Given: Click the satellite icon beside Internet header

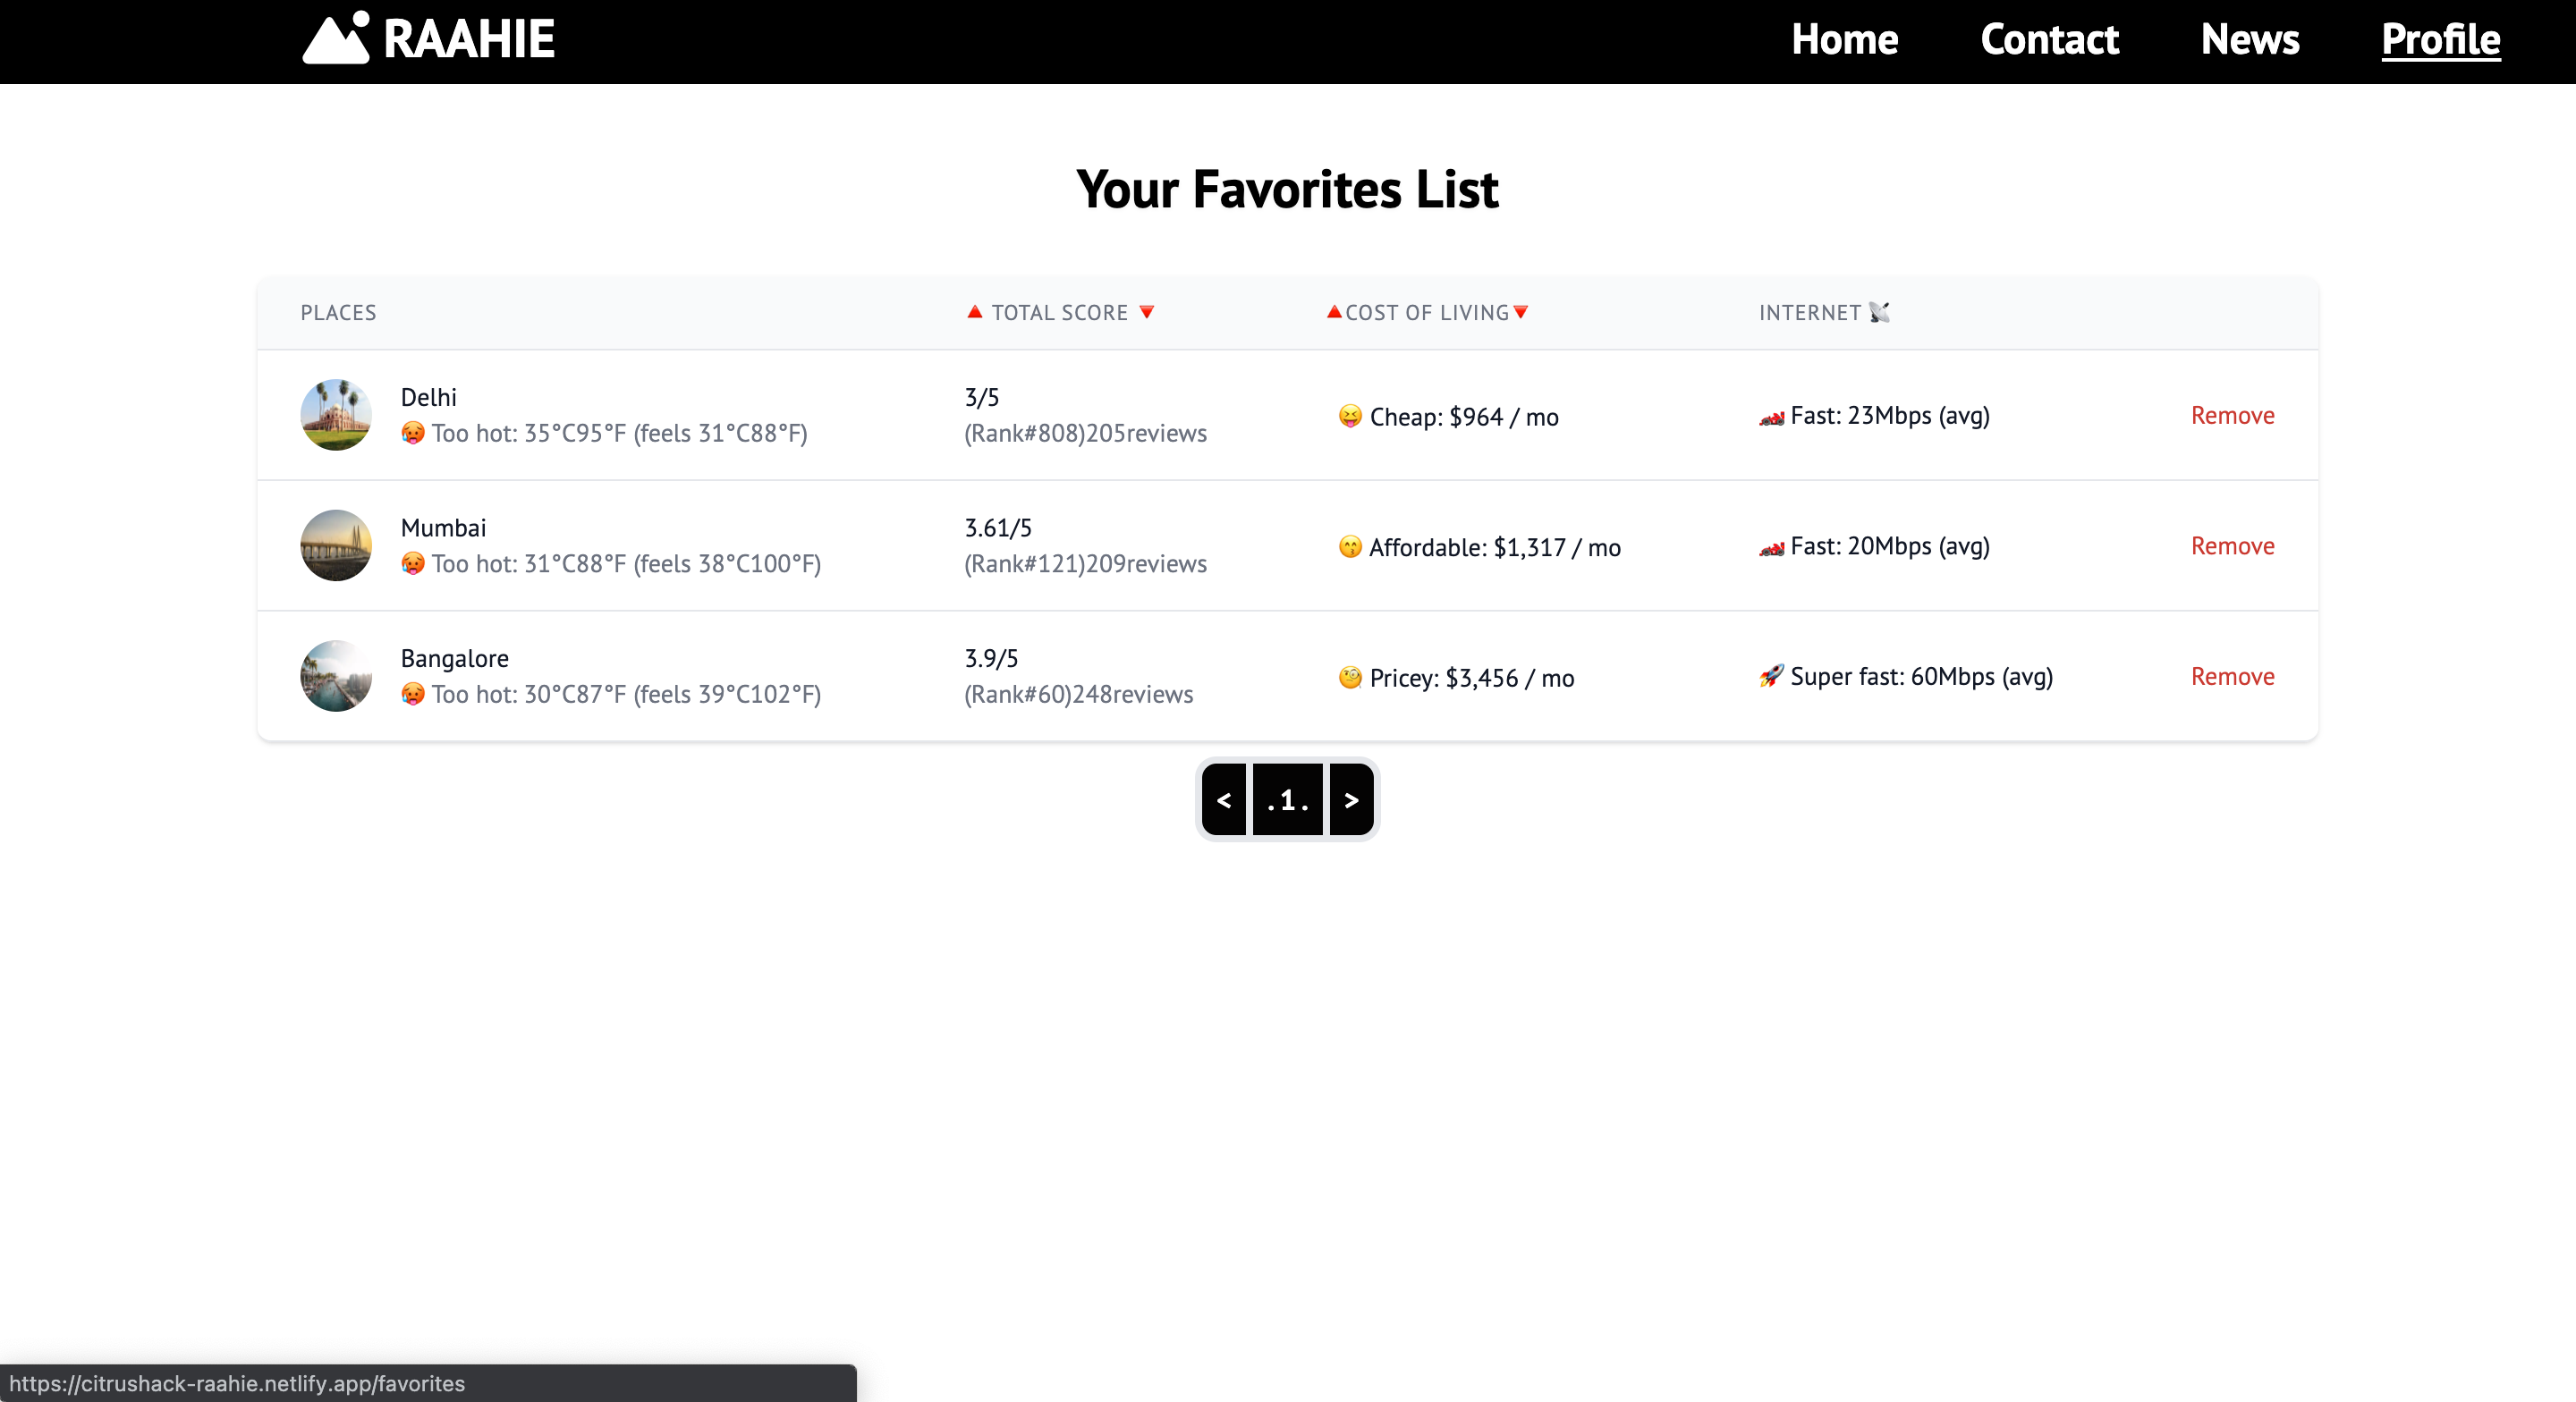Looking at the screenshot, I should [1879, 312].
